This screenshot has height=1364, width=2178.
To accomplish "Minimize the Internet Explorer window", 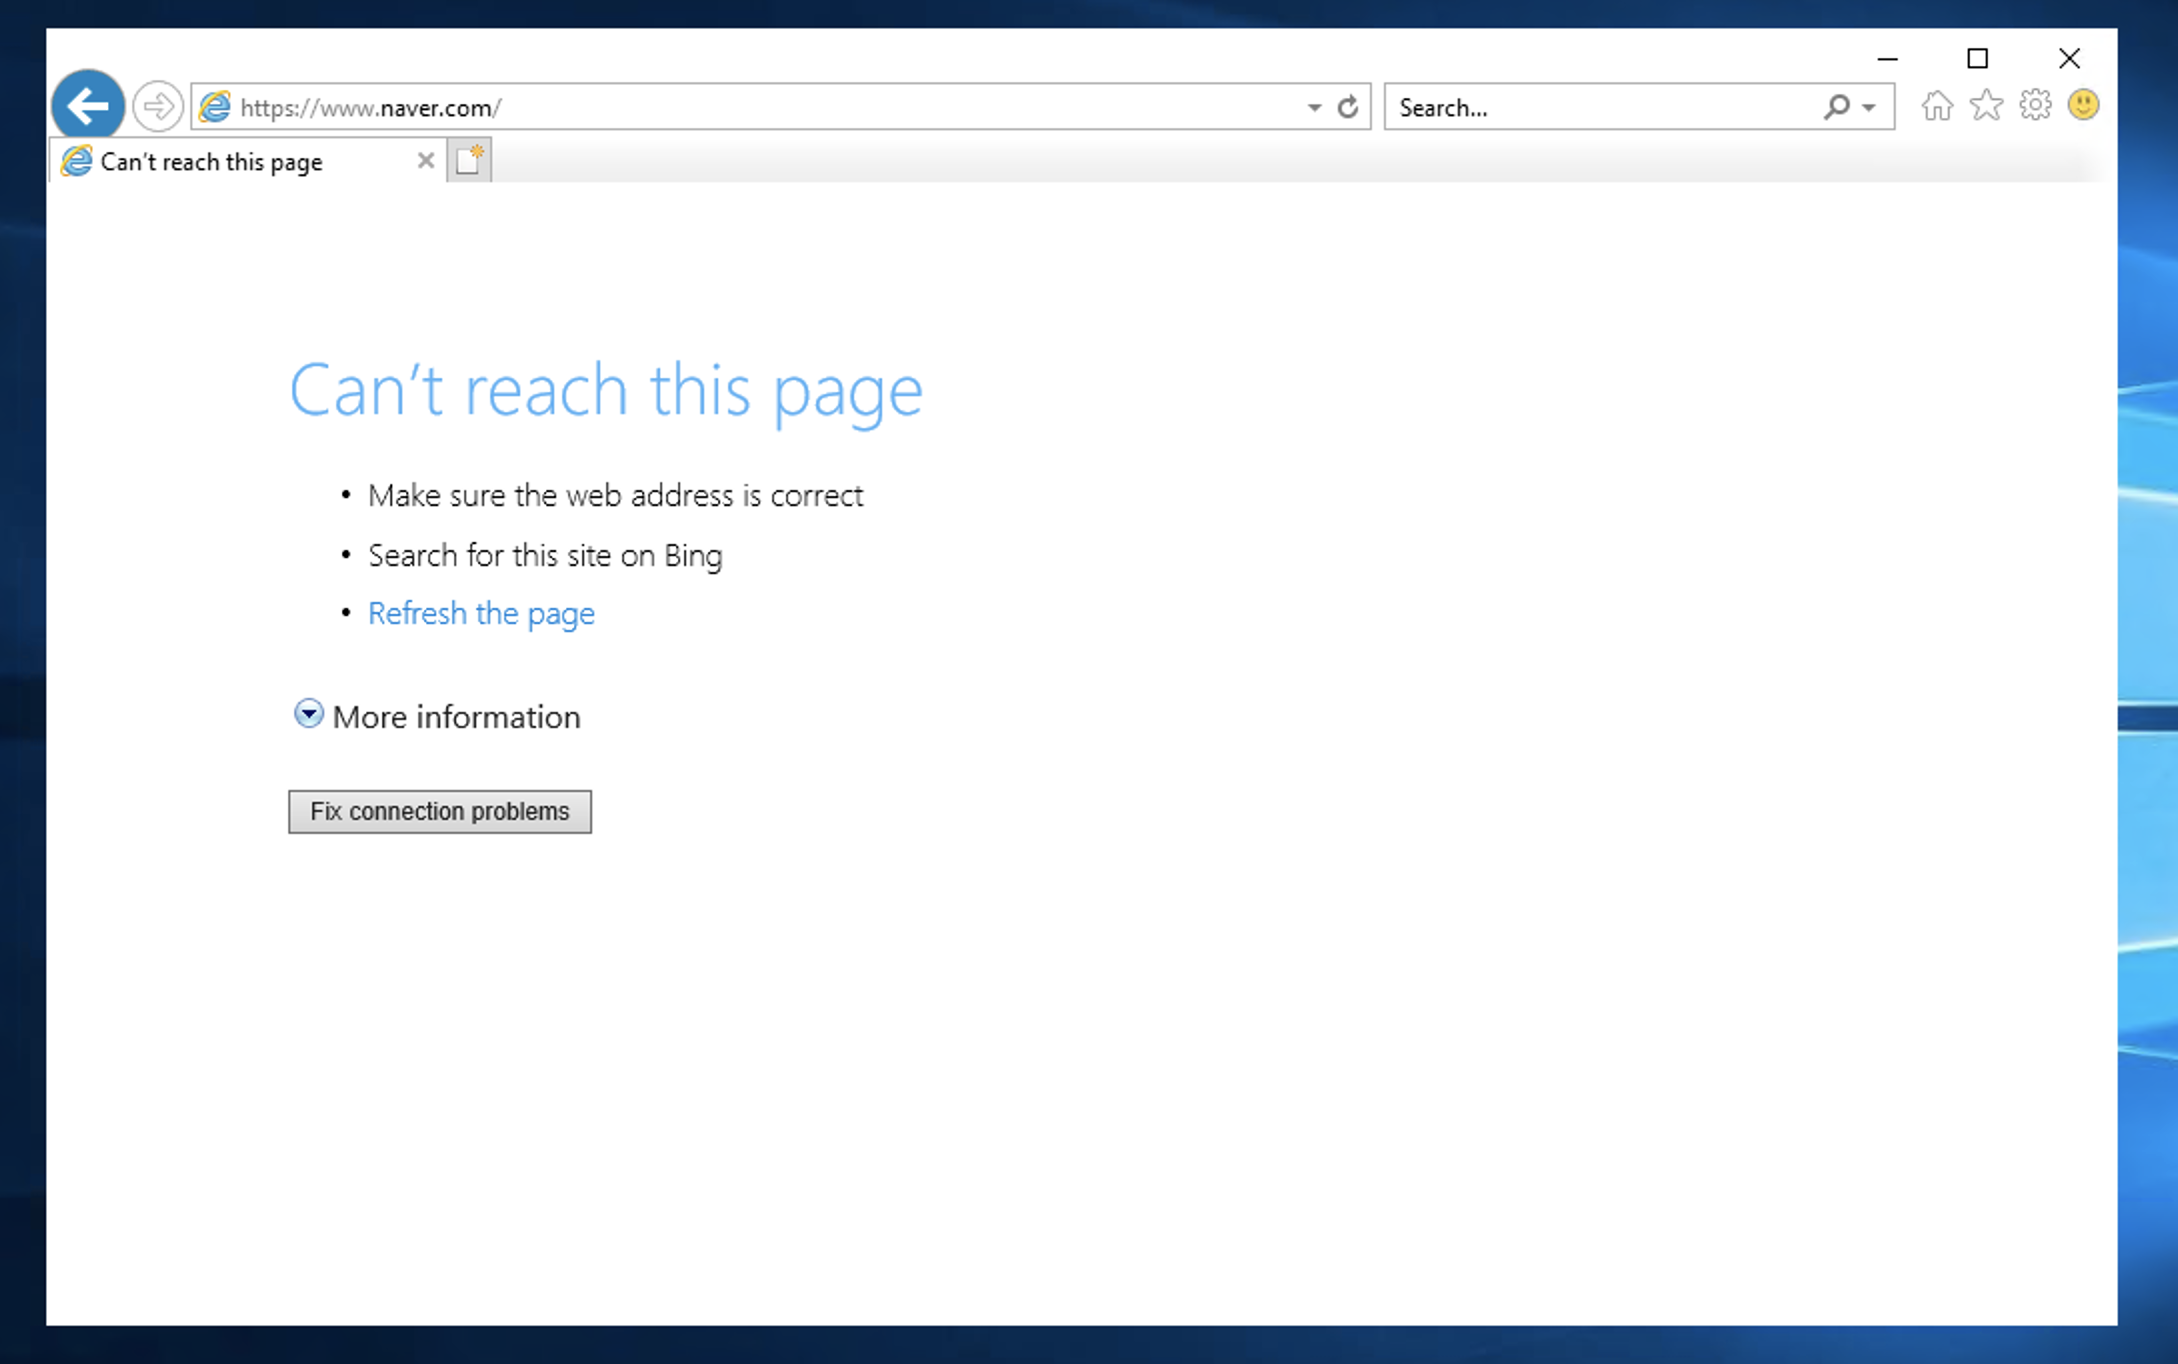I will coord(1887,59).
